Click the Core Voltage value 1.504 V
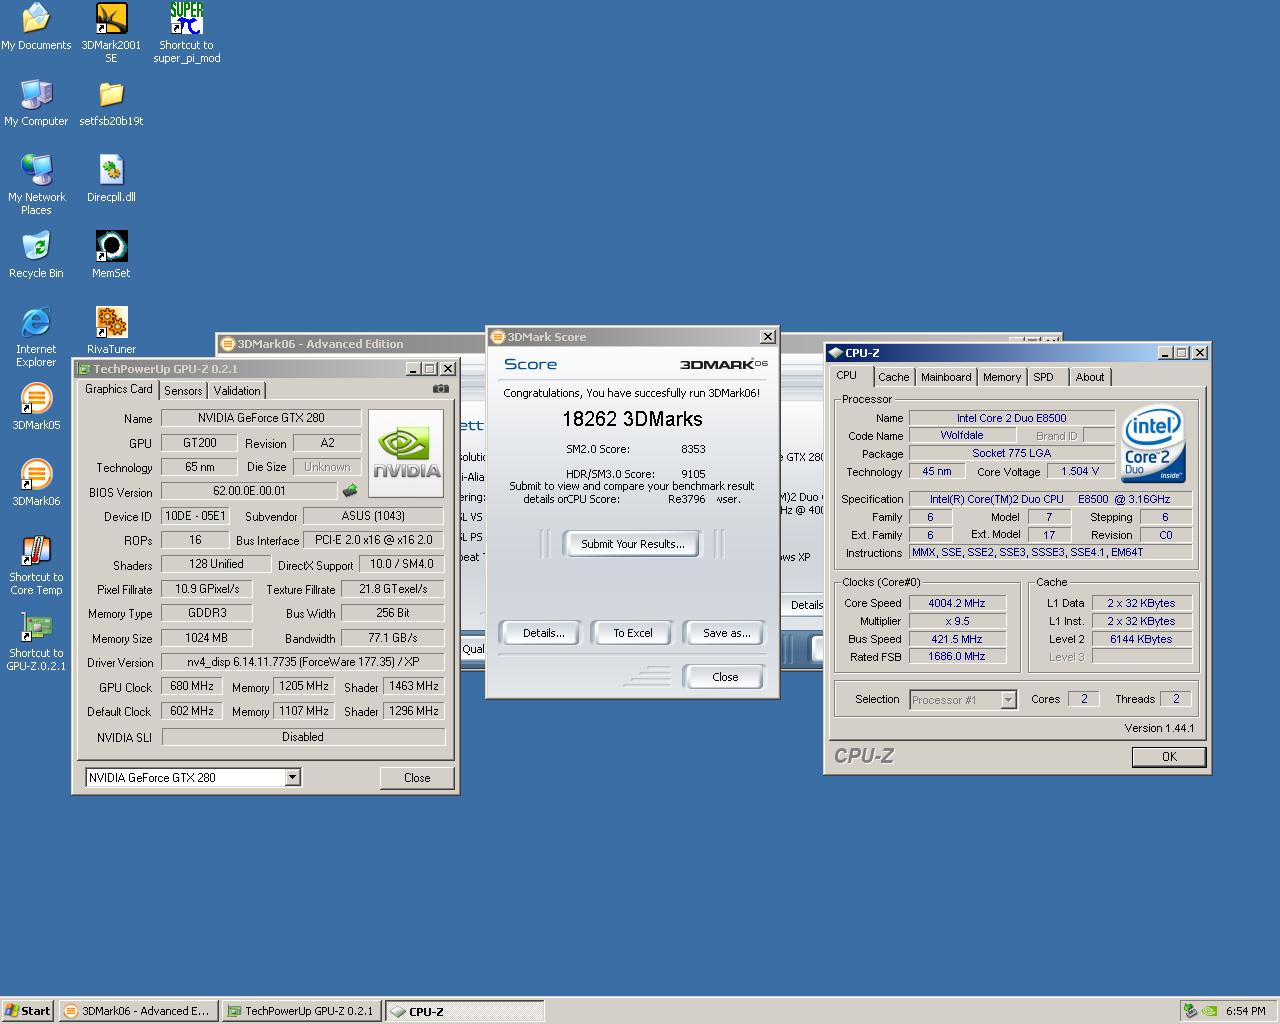This screenshot has width=1280, height=1024. click(1080, 471)
